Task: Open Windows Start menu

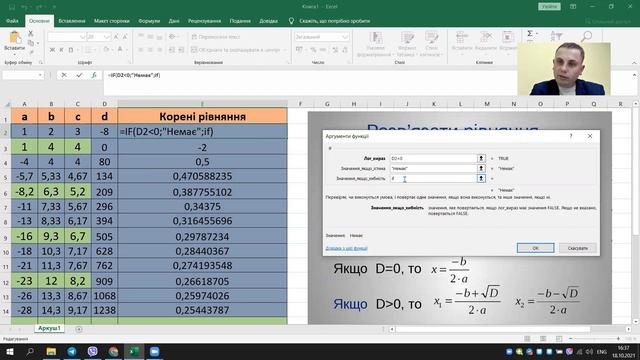Action: coord(9,351)
